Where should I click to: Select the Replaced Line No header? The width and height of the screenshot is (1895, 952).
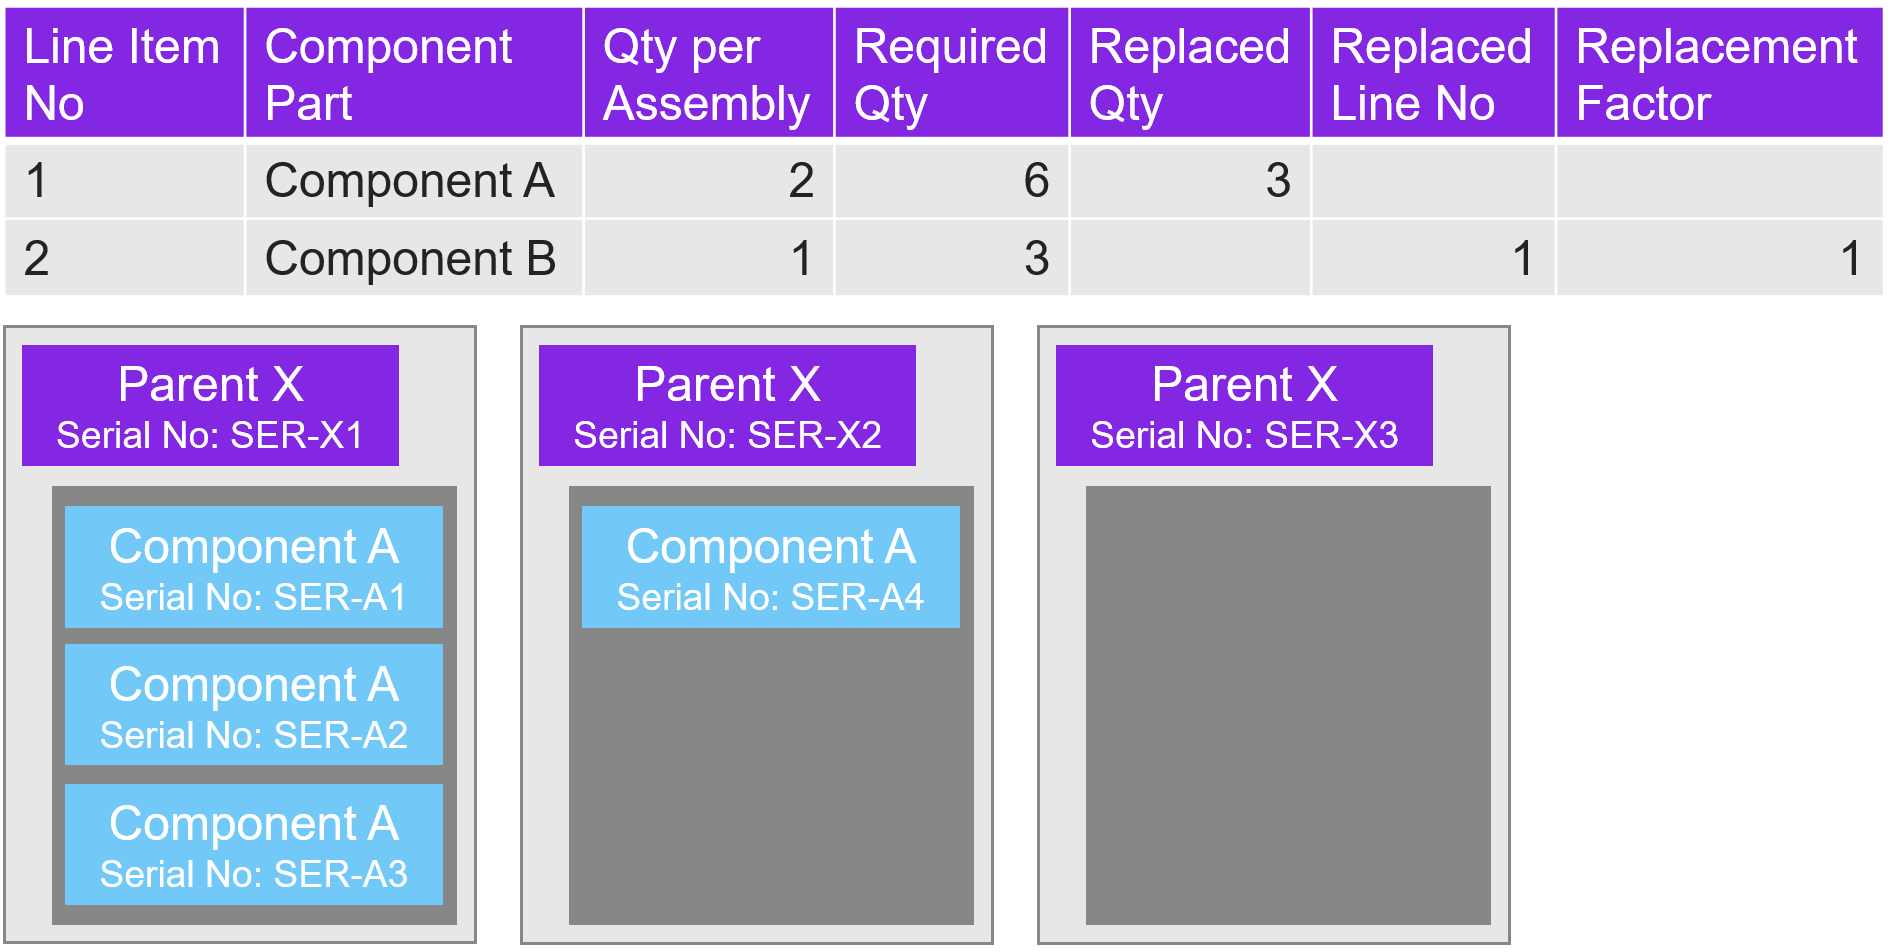1432,73
